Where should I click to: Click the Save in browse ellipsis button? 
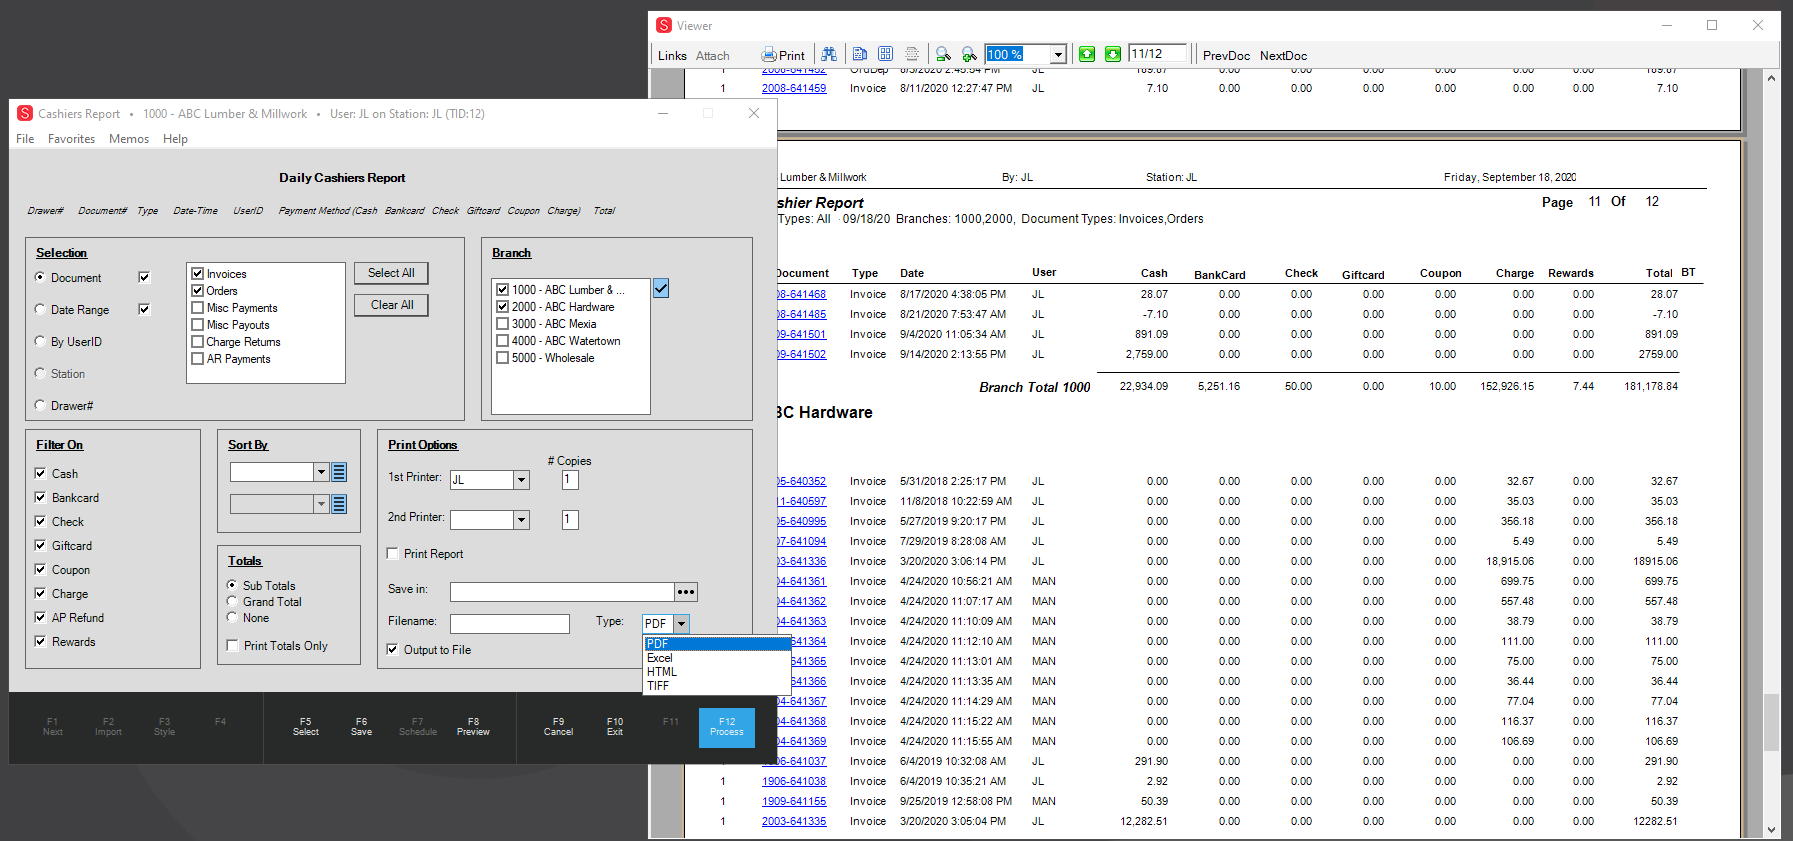click(685, 592)
